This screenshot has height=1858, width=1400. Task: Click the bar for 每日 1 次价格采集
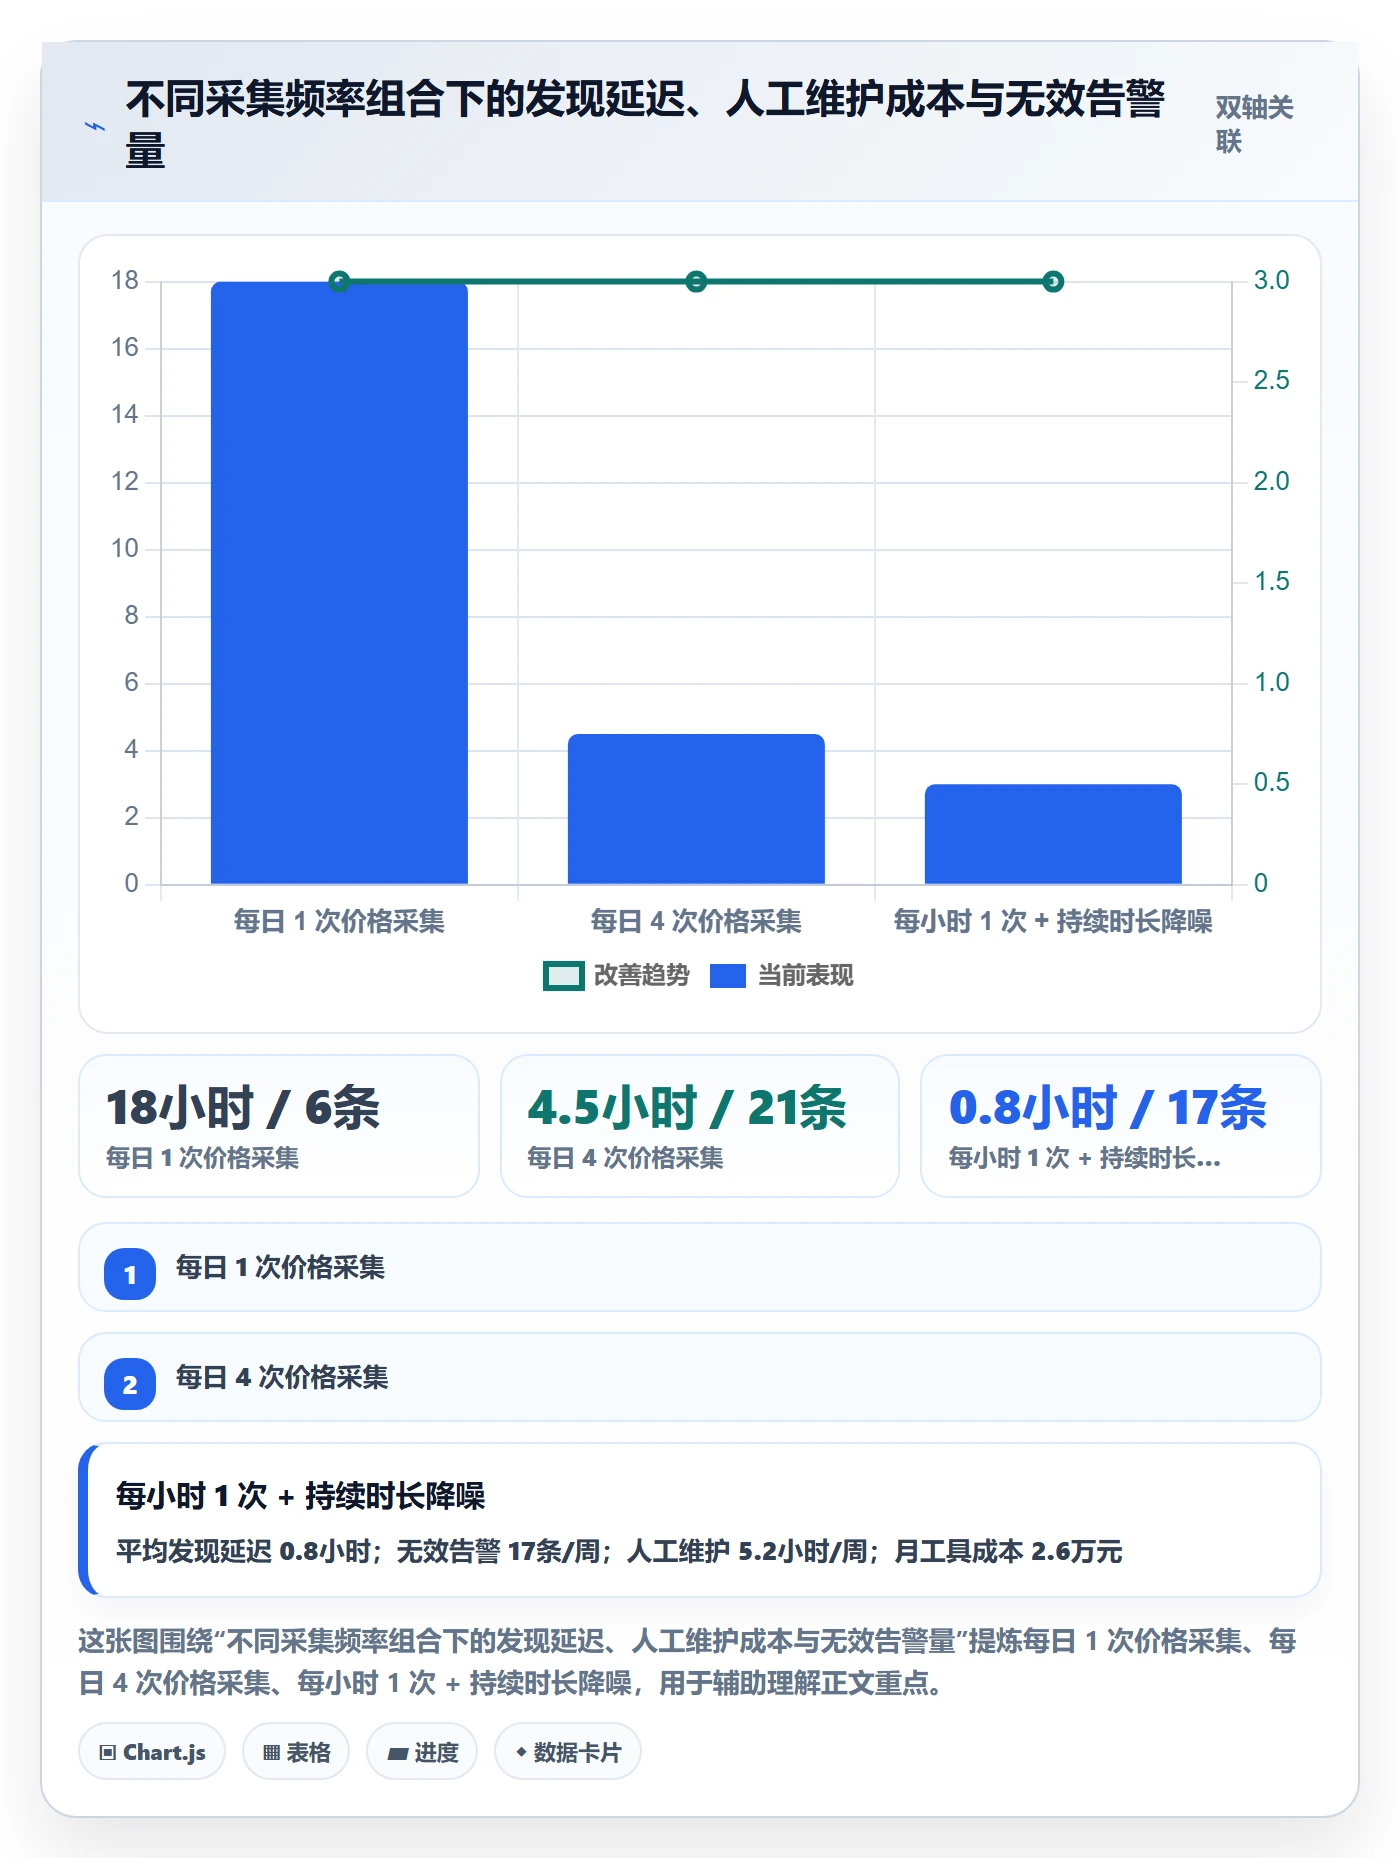(x=339, y=583)
